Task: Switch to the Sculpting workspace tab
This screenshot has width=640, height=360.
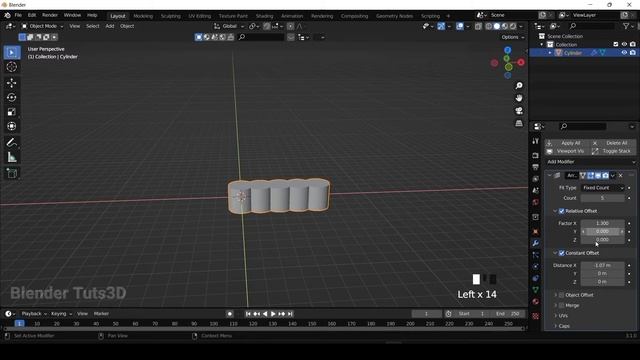Action: click(171, 16)
